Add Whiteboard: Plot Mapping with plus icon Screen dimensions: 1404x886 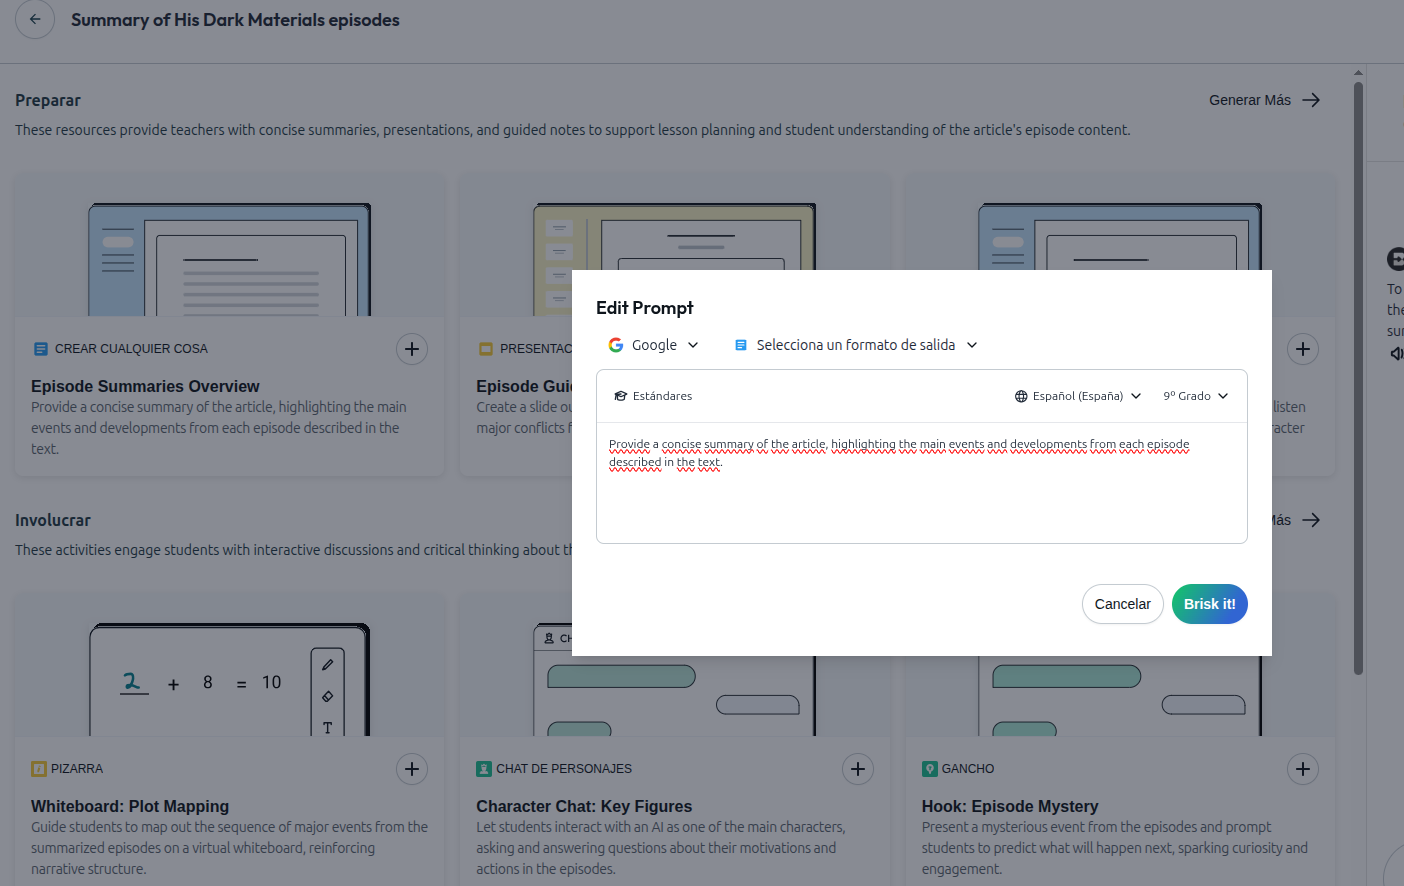point(411,769)
